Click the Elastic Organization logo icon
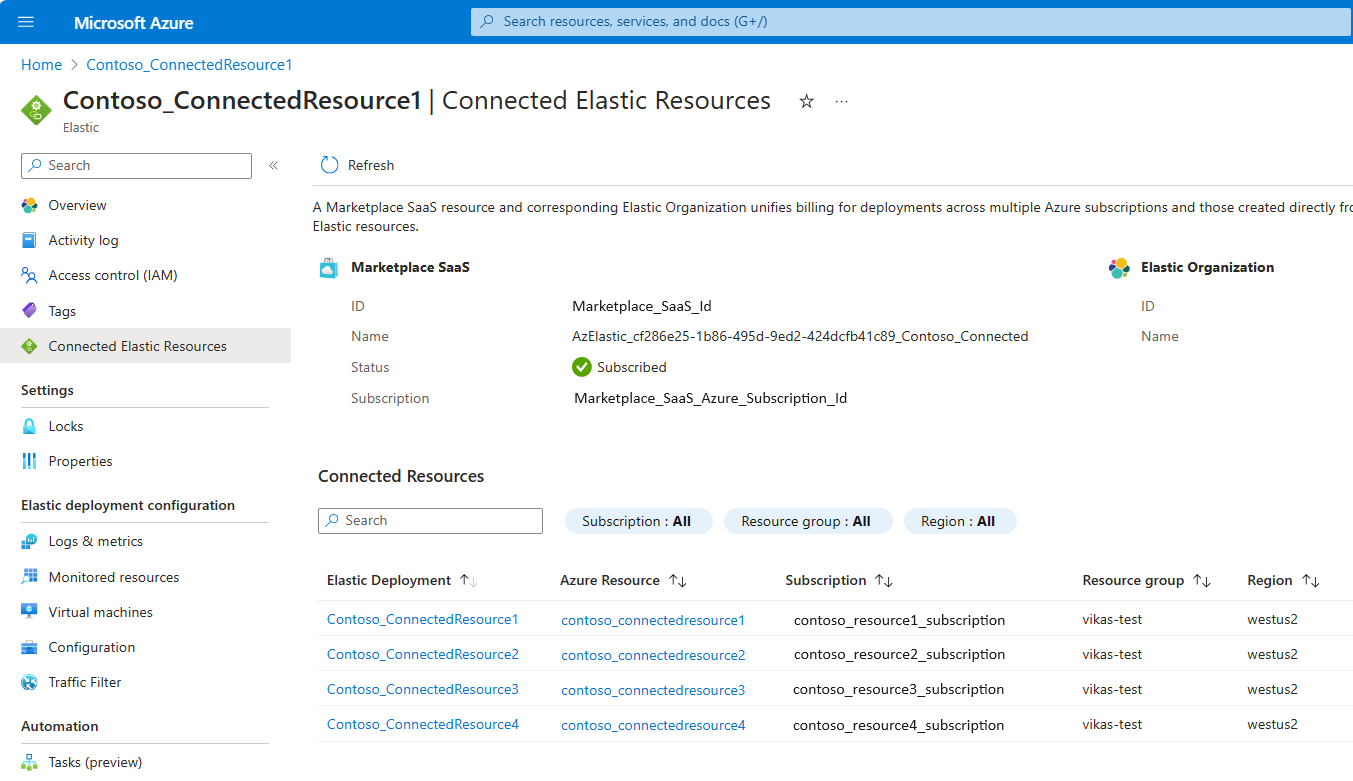Screen dimensions: 1353x781 (x=1119, y=268)
